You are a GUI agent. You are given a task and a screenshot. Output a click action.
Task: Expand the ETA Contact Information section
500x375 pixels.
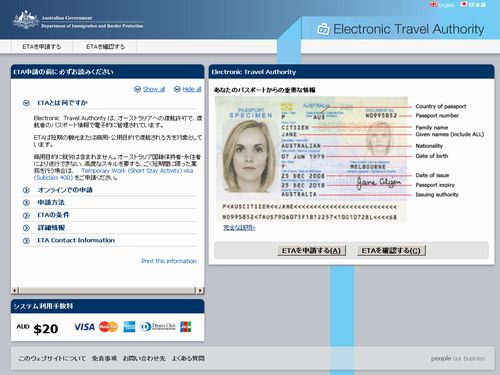[x=26, y=241]
